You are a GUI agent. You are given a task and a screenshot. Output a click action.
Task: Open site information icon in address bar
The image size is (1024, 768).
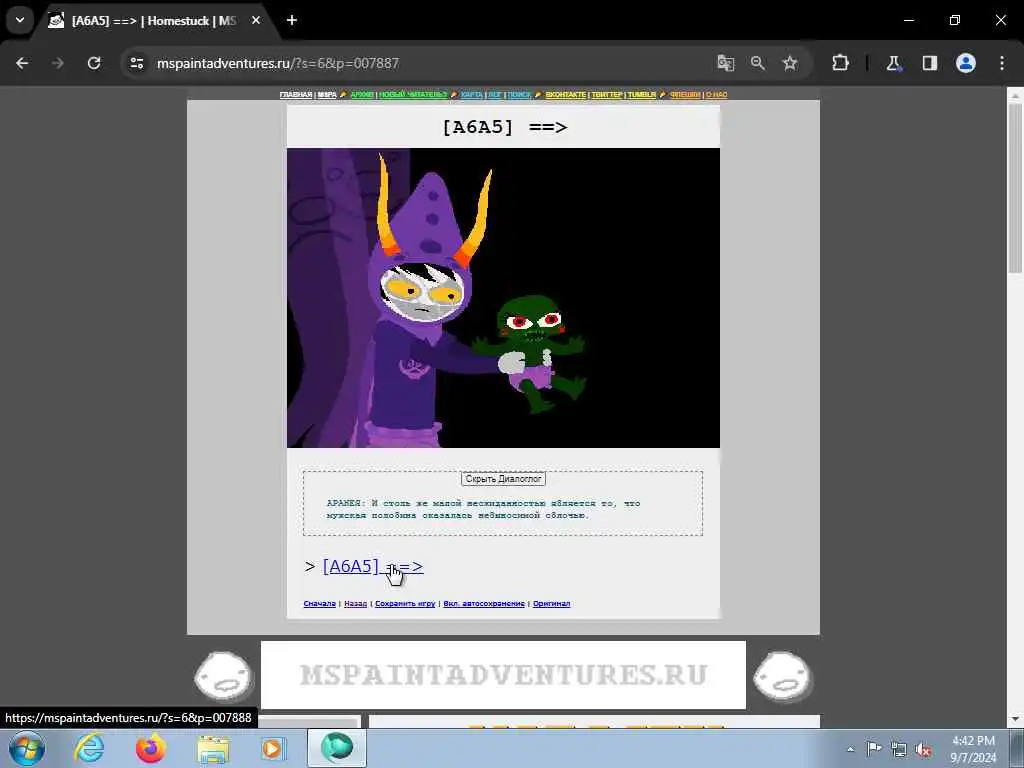coord(136,63)
